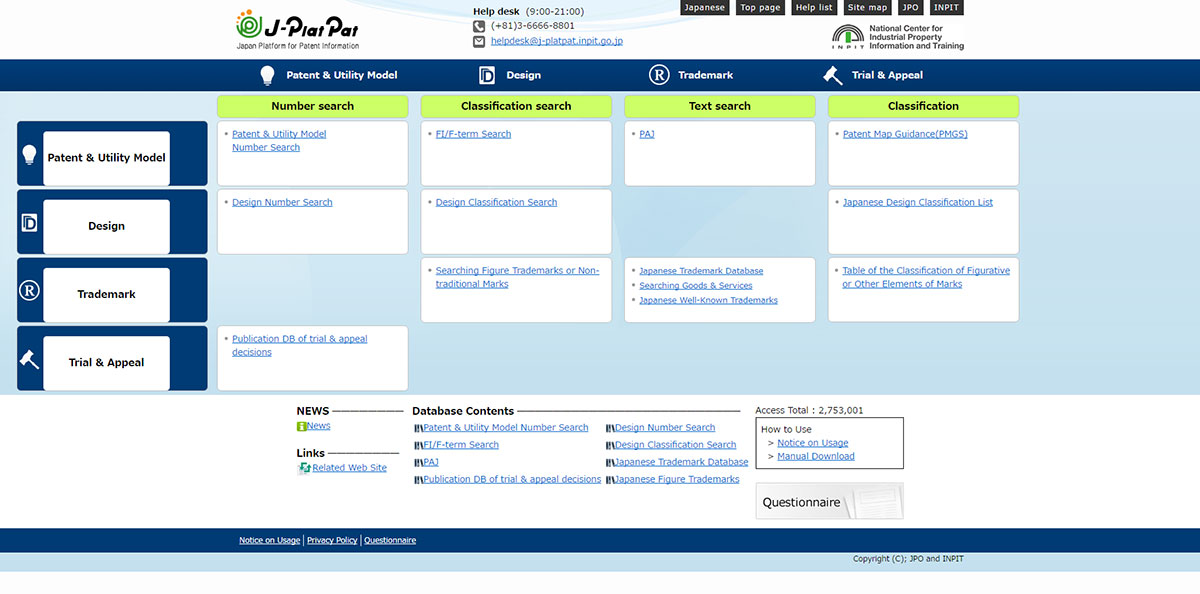Open PAJ under Database Contents
The image size is (1200, 594).
pyautogui.click(x=430, y=463)
